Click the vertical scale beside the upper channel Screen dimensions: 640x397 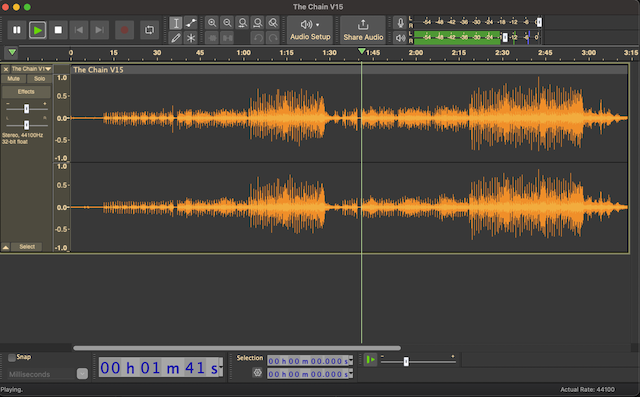pos(62,118)
